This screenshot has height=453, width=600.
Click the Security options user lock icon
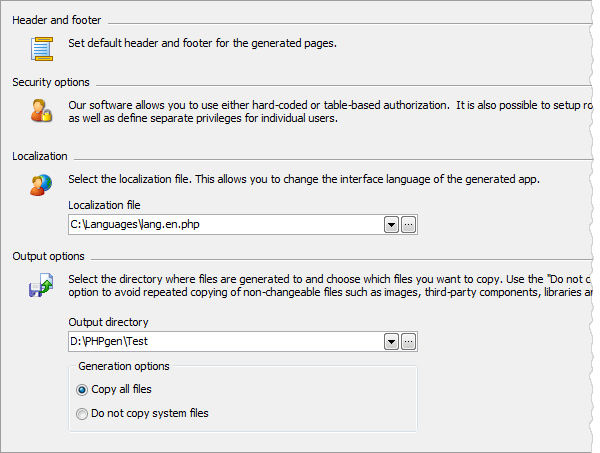pyautogui.click(x=41, y=110)
